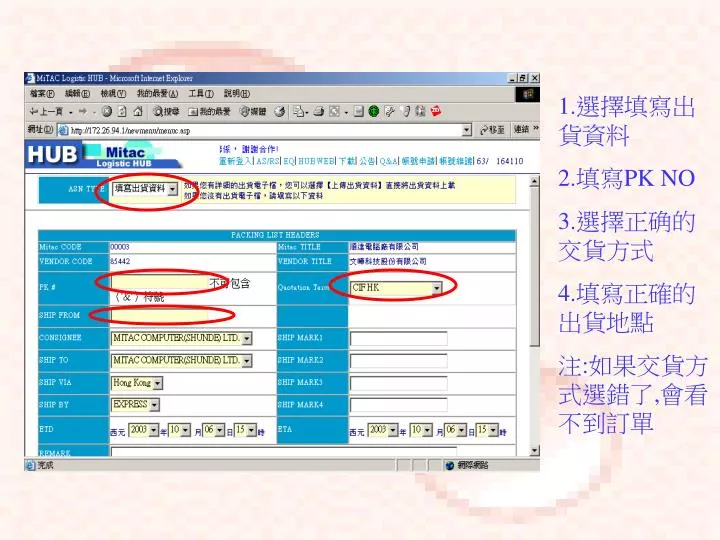Click the SHIP MARK3 input field

[399, 383]
